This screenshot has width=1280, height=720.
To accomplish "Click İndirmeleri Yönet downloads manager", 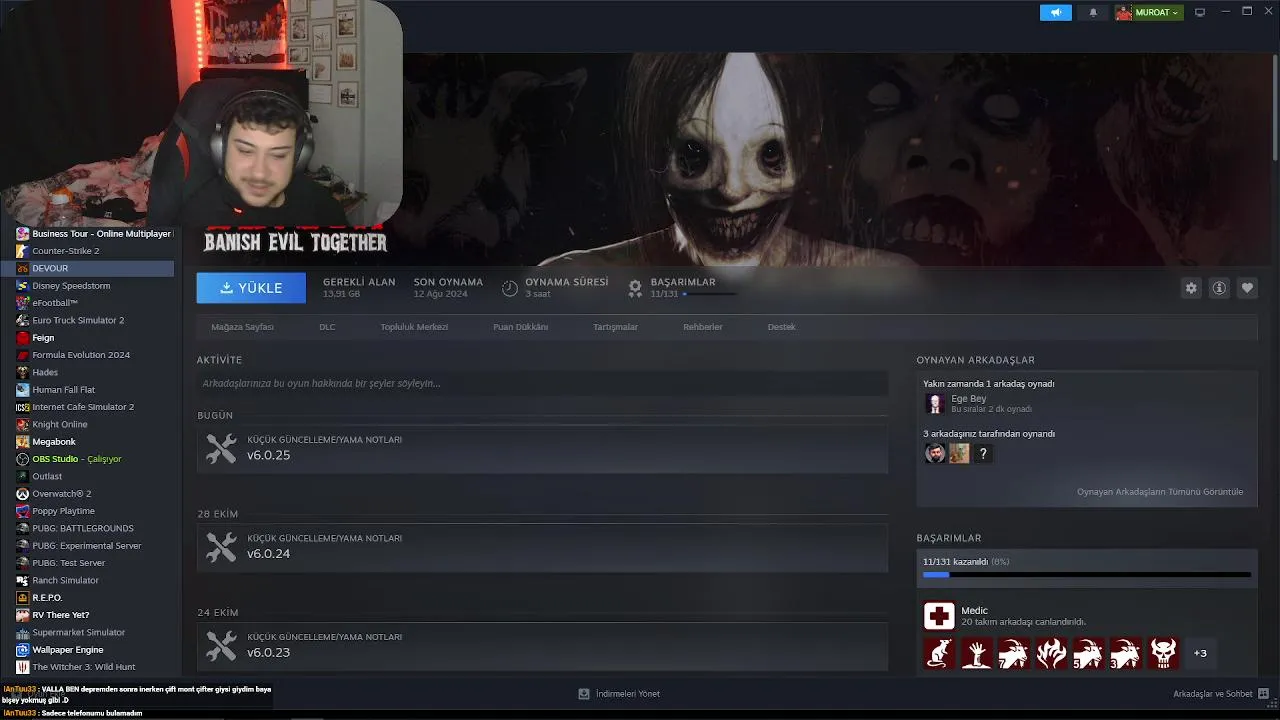I will click(x=619, y=694).
